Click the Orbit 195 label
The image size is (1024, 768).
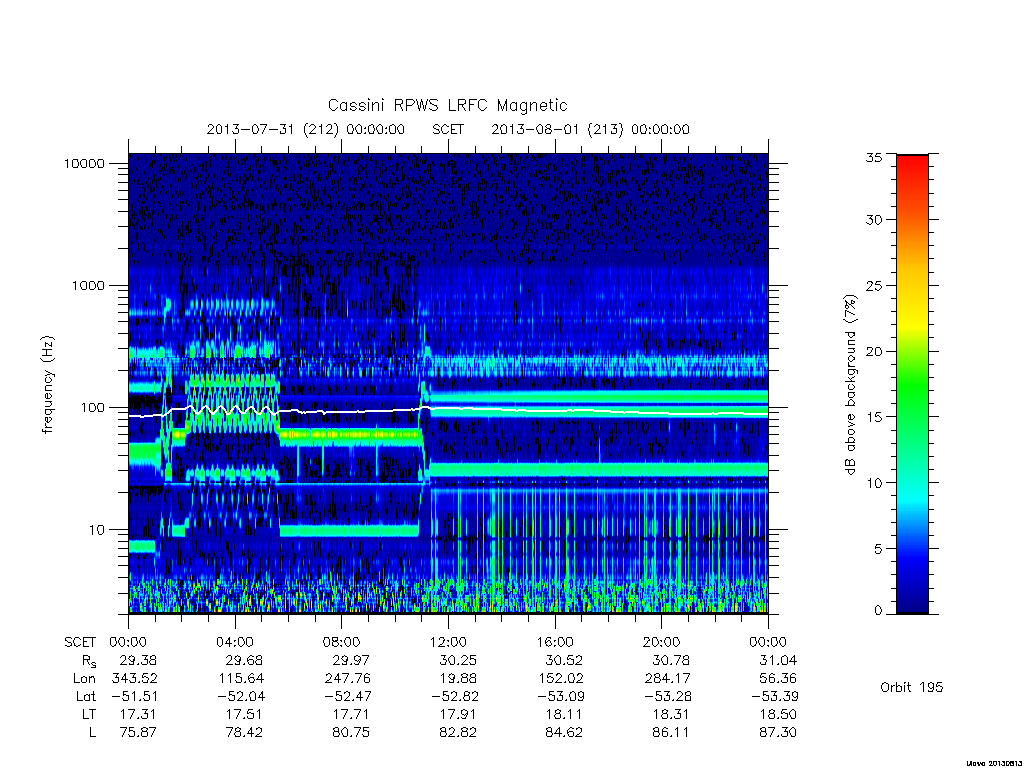tap(912, 687)
